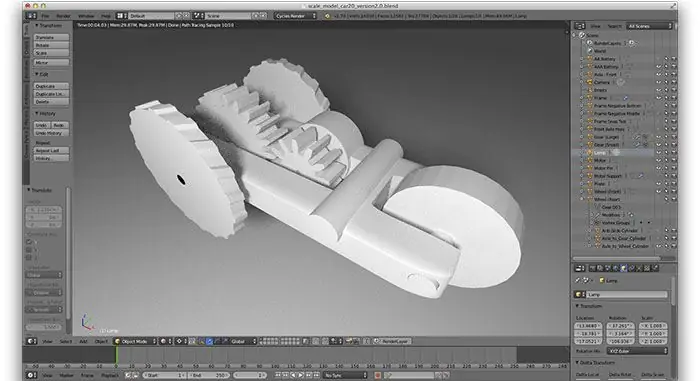Select the Object properties tab icon

(624, 268)
